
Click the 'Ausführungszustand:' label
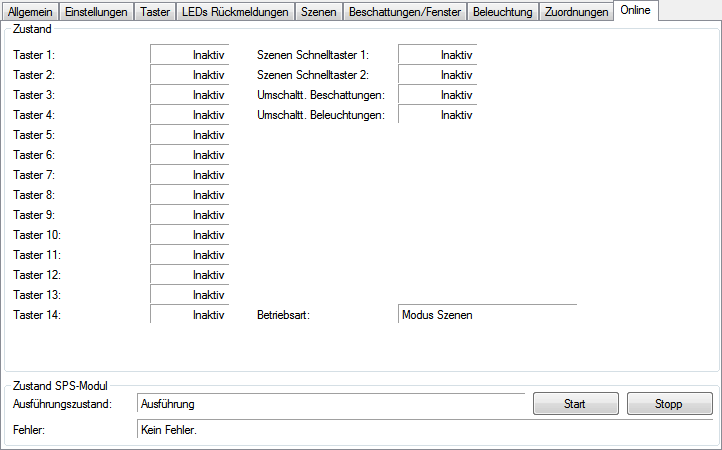62,404
